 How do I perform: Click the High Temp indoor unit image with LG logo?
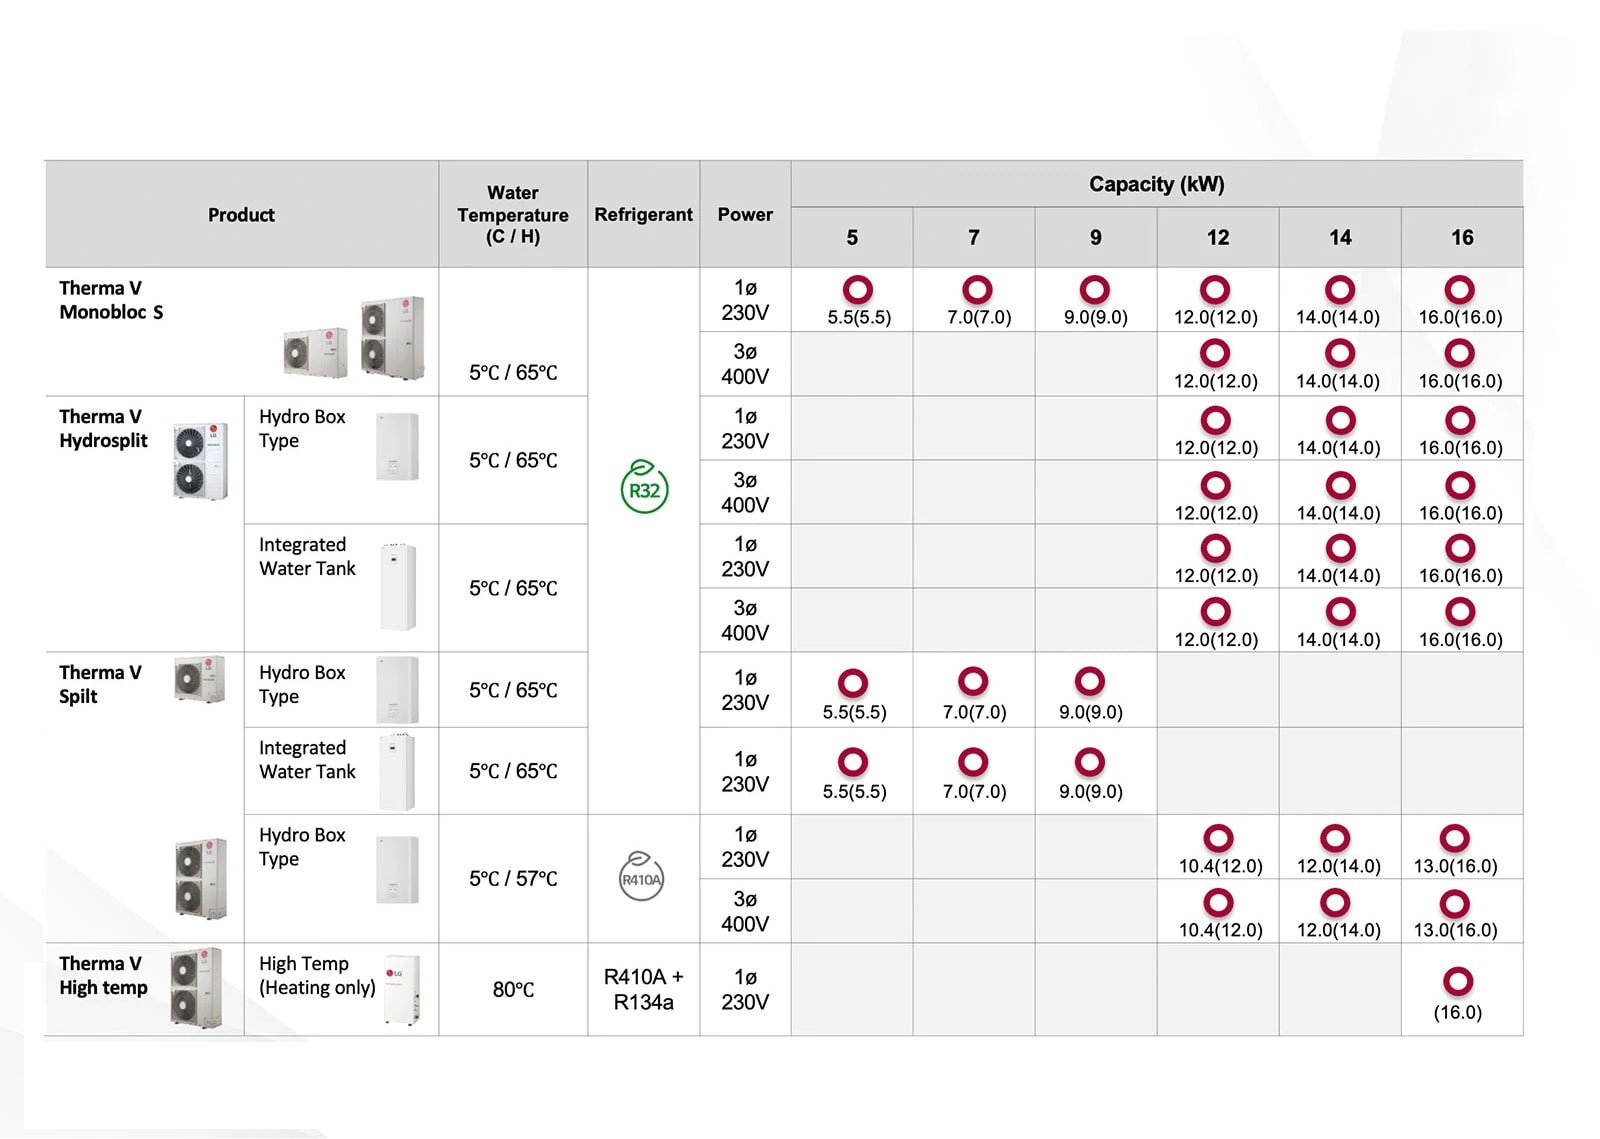tap(402, 989)
